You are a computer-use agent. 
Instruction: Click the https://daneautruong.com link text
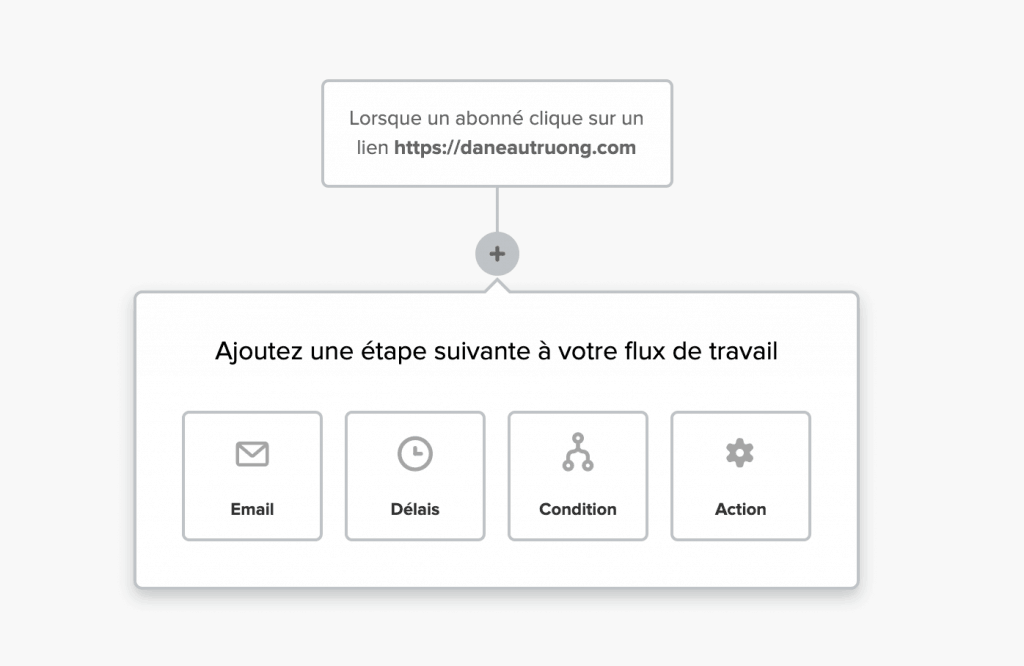tap(515, 148)
